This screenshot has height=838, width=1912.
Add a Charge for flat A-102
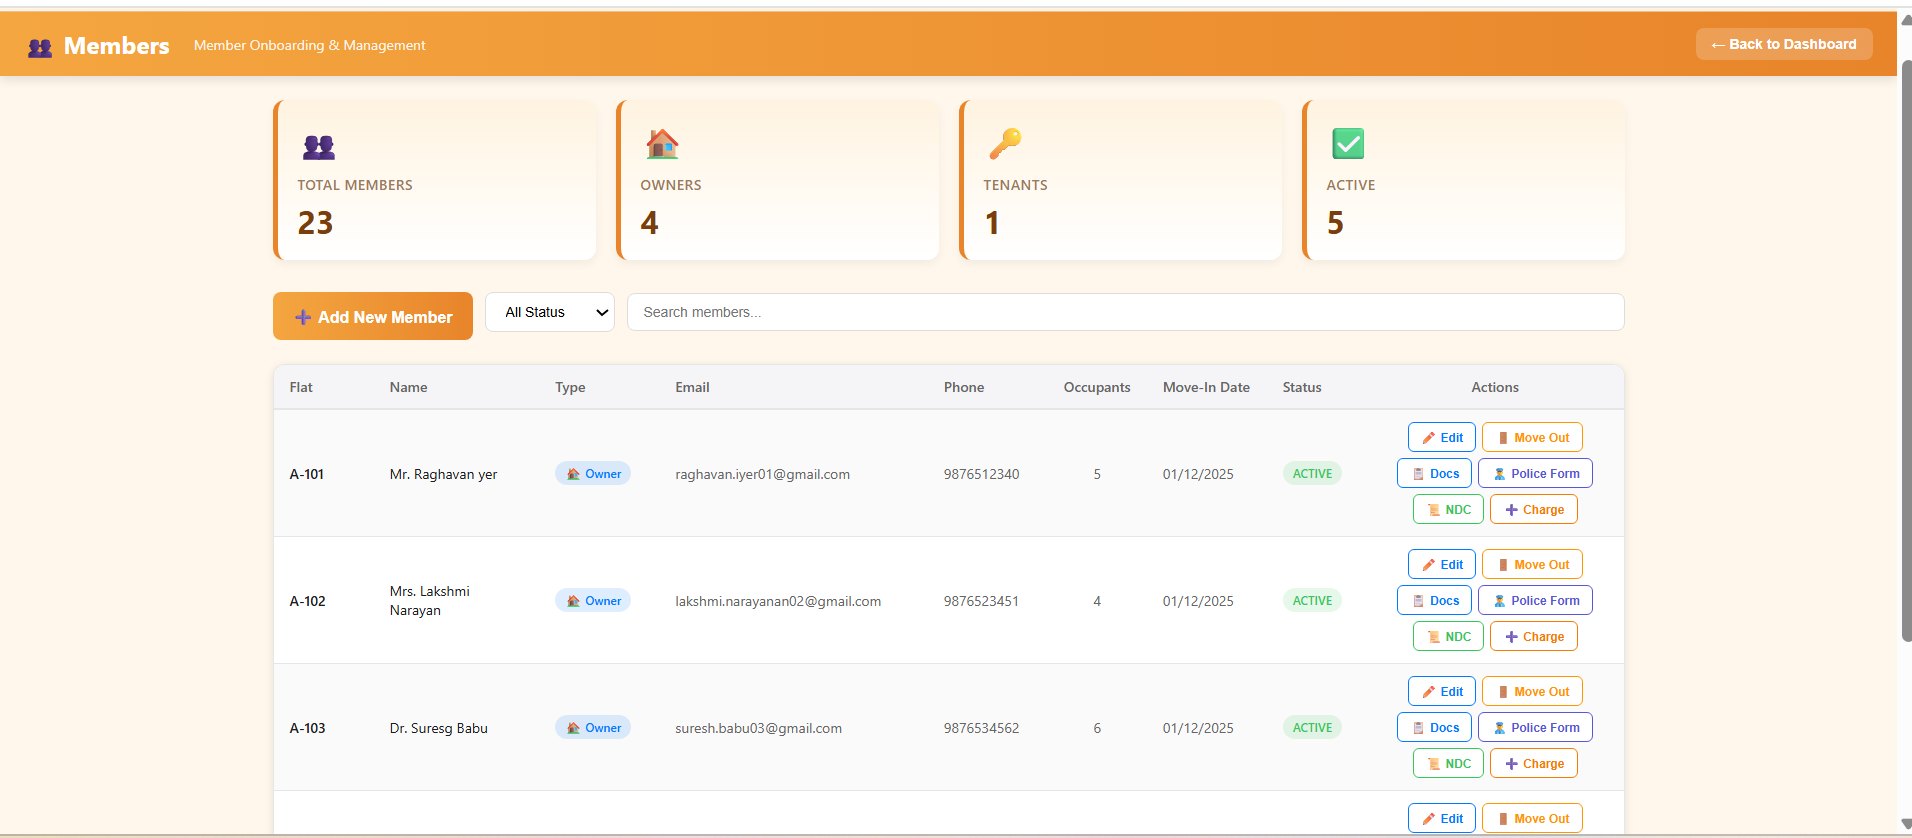[x=1533, y=637]
